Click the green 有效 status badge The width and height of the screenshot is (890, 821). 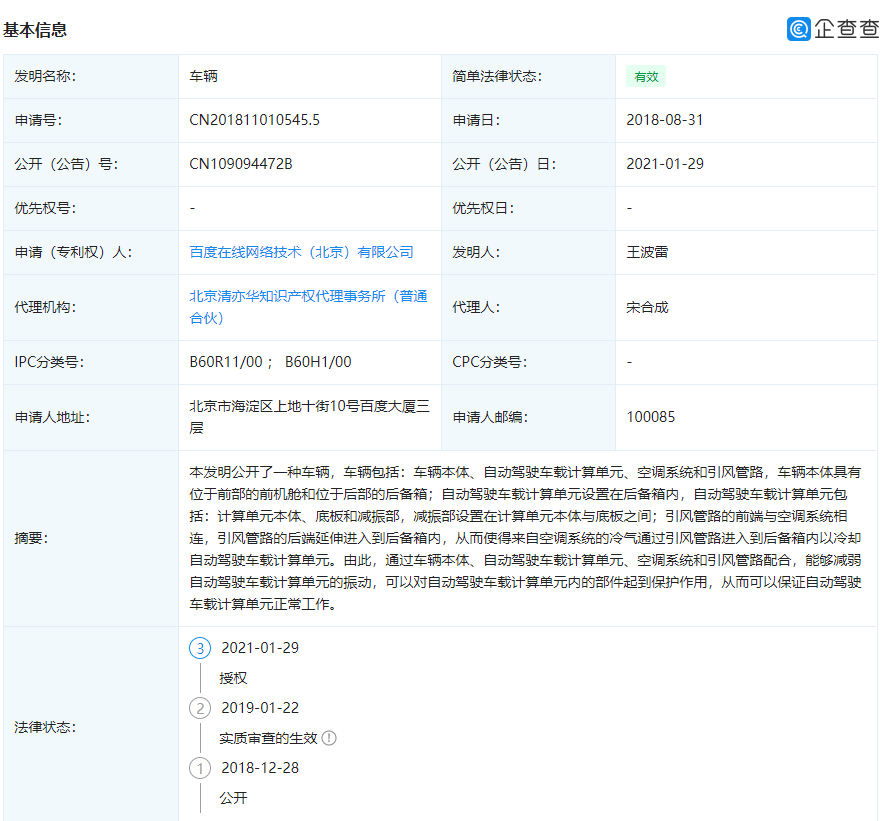(646, 77)
